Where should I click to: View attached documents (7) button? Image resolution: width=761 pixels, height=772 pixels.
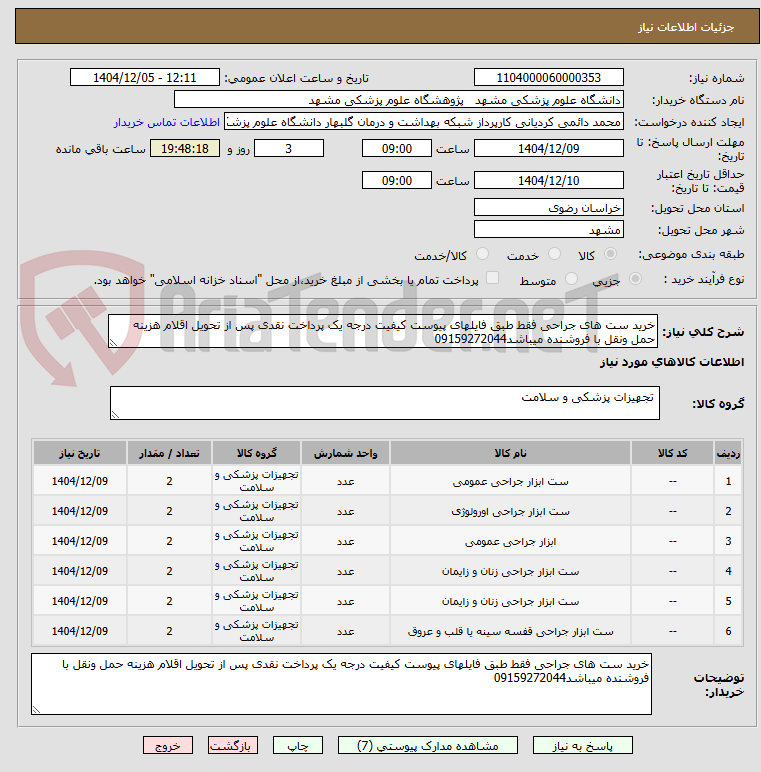point(428,745)
